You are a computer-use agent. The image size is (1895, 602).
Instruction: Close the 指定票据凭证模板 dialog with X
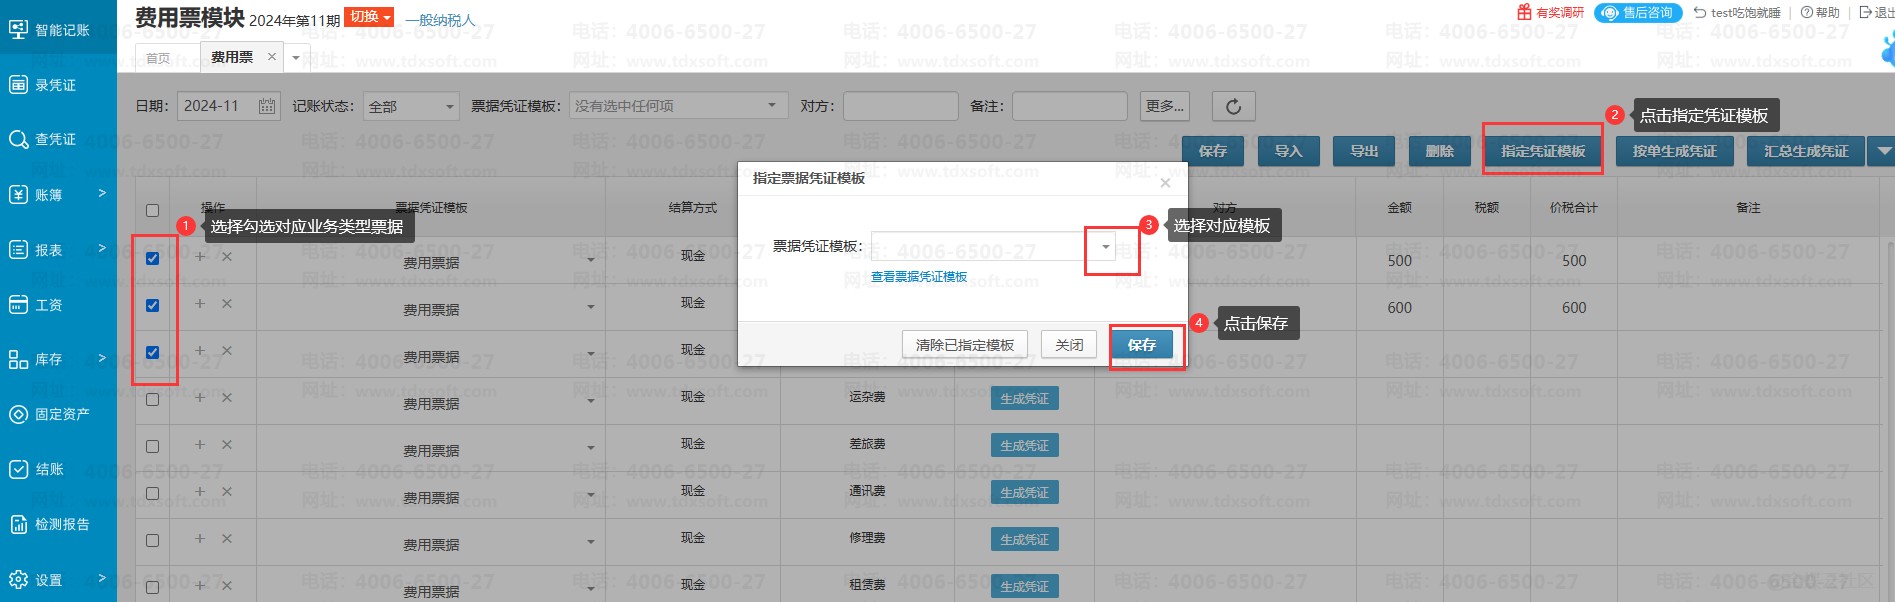point(1165,183)
